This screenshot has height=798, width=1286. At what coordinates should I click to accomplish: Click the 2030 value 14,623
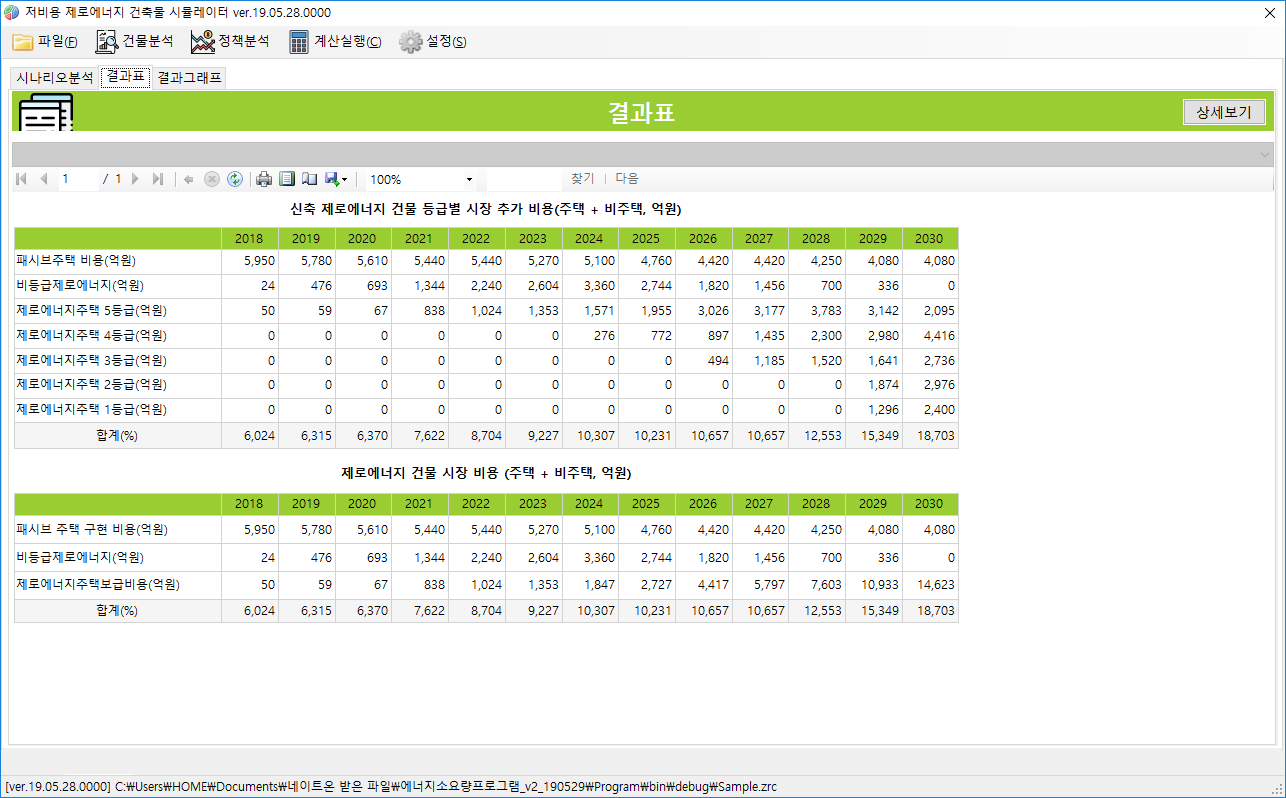pyautogui.click(x=935, y=584)
